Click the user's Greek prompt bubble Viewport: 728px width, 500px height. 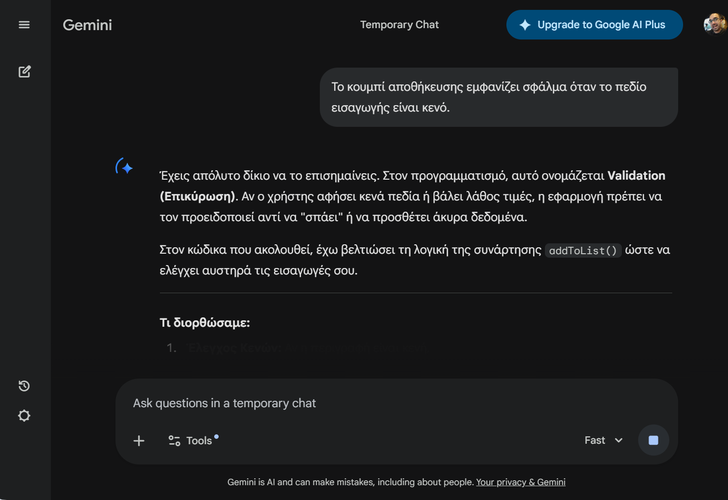point(498,97)
